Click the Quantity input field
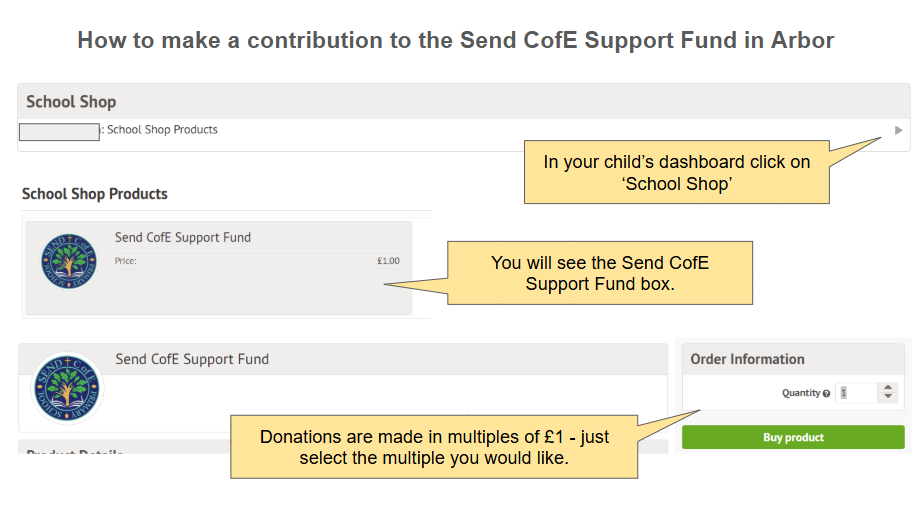Image resolution: width=917 pixels, height=510 pixels. click(x=856, y=393)
